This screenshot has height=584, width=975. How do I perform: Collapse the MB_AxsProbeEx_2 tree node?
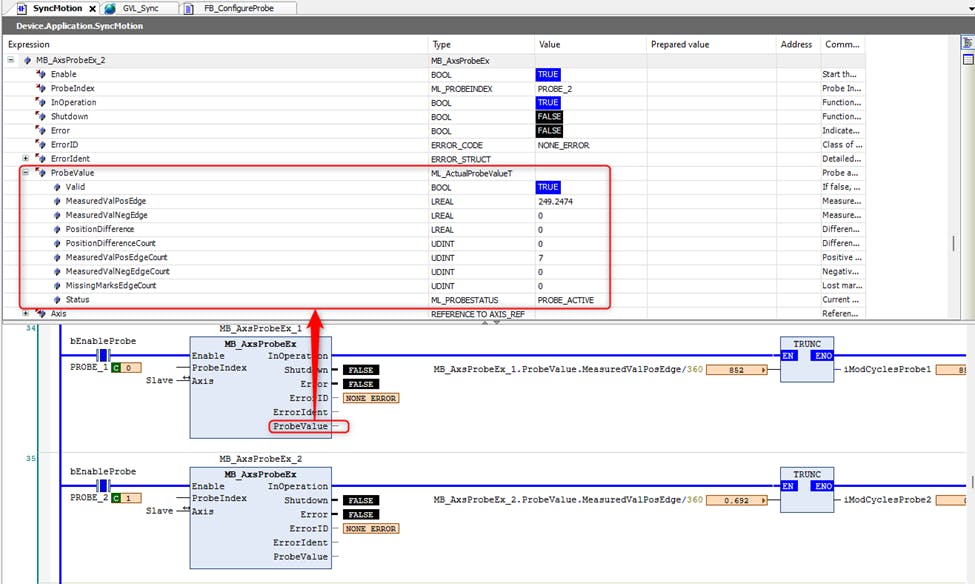click(12, 60)
